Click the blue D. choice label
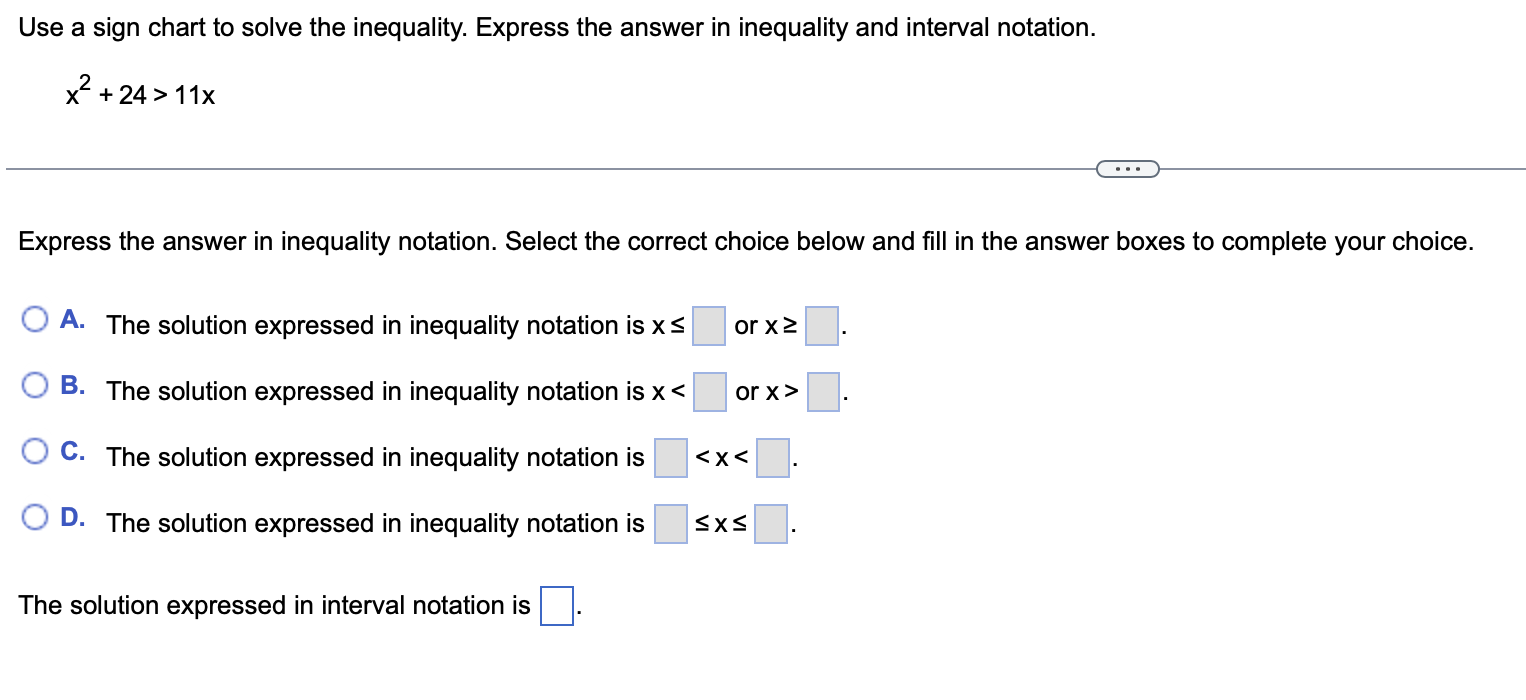The image size is (1526, 700). [x=72, y=516]
